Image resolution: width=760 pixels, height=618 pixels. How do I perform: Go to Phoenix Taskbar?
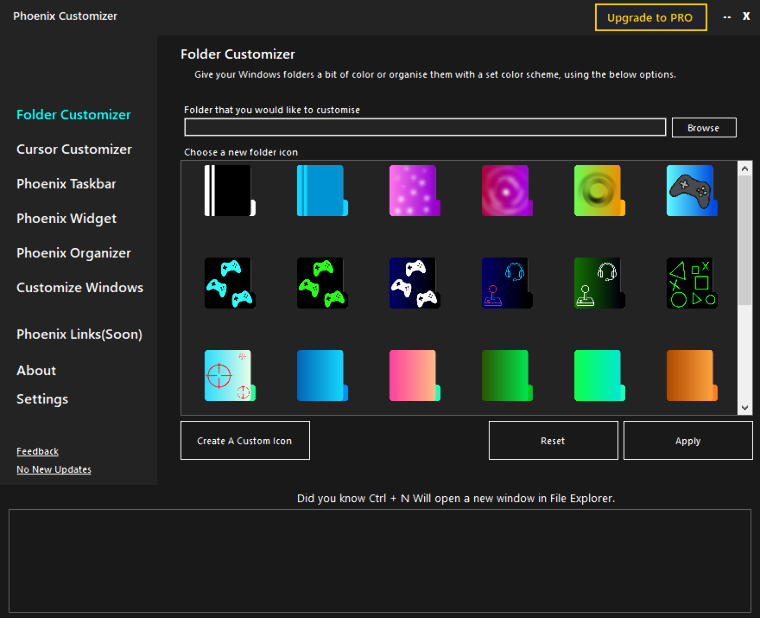[66, 184]
